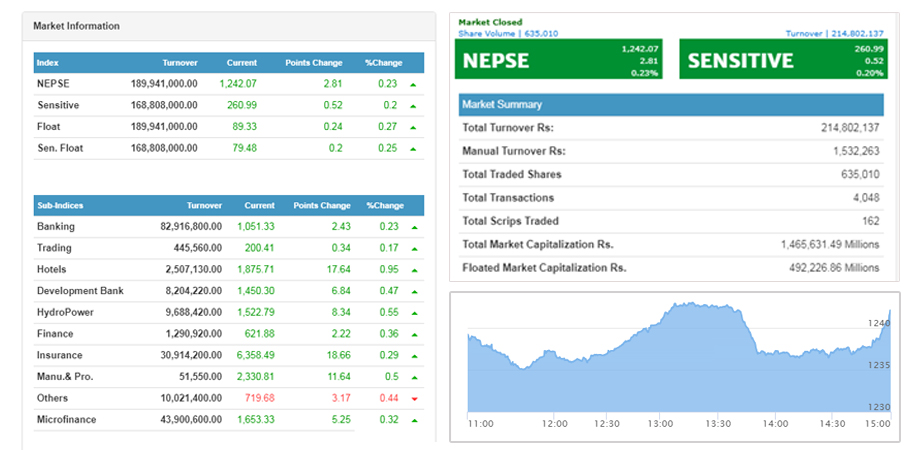This screenshot has height=450, width=920.
Task: Click the up arrow in Banking row
Action: click(415, 227)
